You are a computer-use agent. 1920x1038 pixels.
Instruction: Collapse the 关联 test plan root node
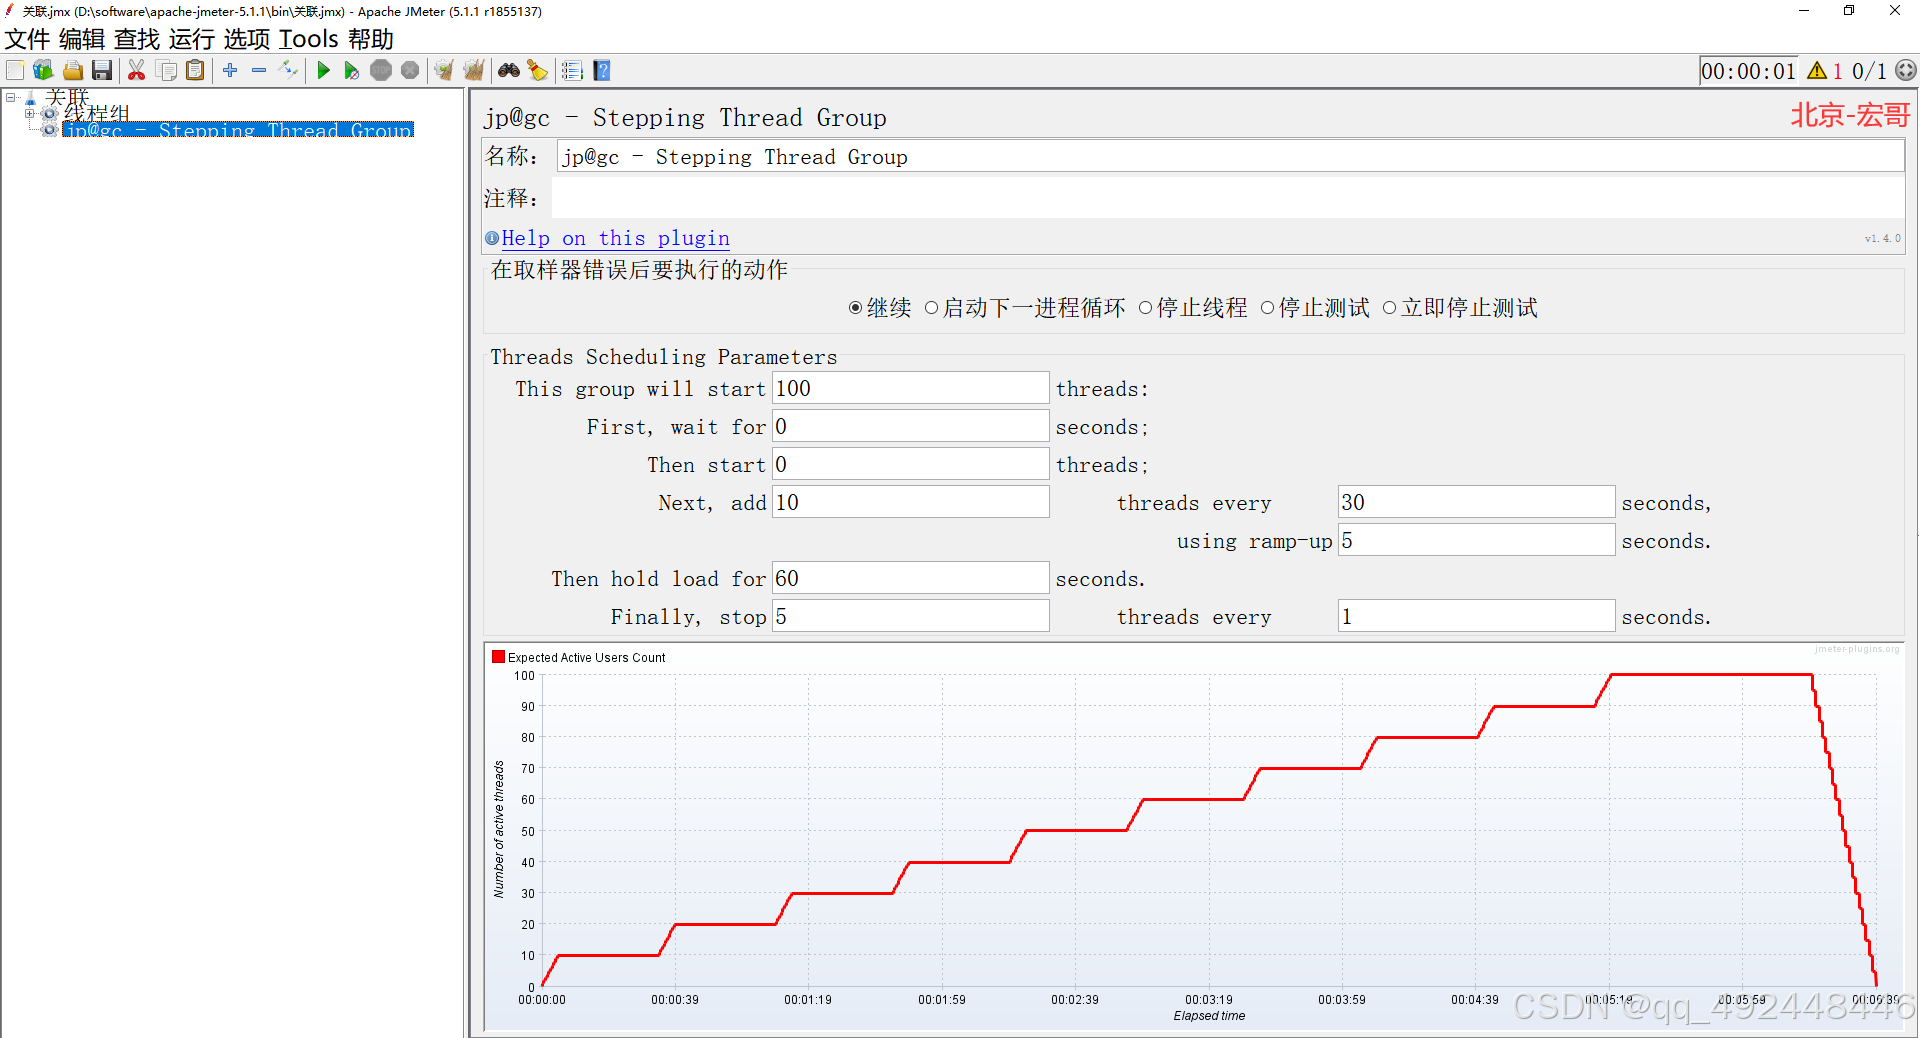(x=11, y=97)
